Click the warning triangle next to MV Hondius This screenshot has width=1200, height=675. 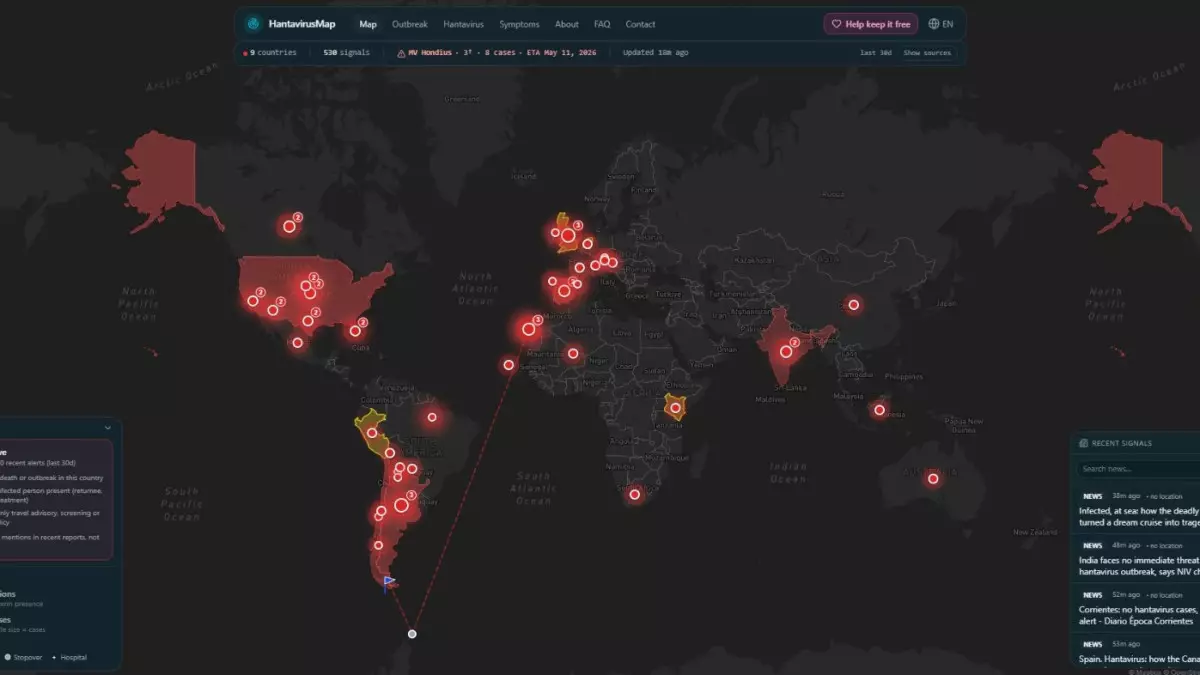click(x=401, y=52)
